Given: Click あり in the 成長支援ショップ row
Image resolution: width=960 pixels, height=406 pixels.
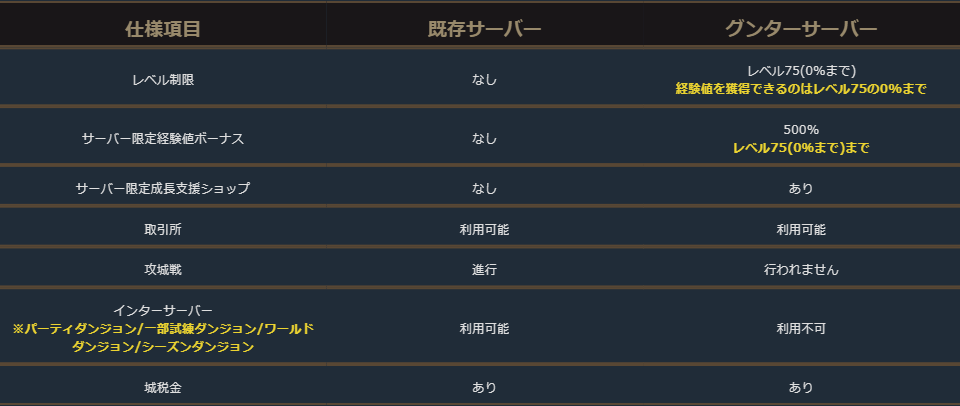Looking at the screenshot, I should [x=801, y=188].
